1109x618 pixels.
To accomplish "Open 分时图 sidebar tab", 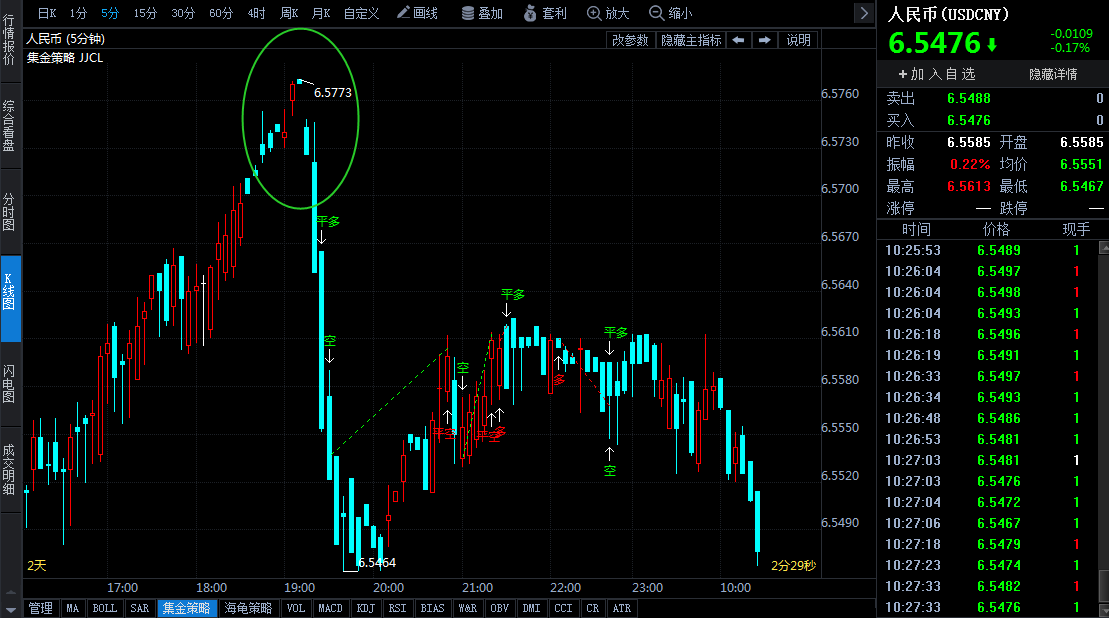I will pos(9,211).
